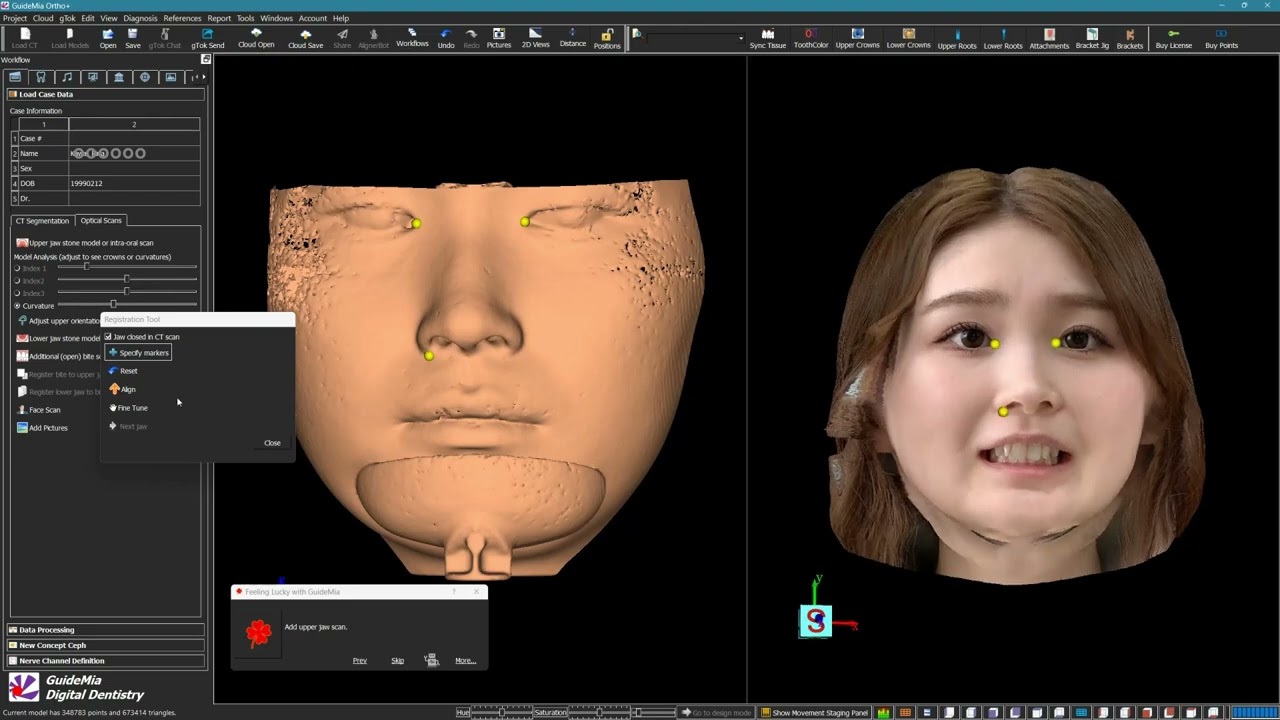The height and width of the screenshot is (720, 1280).
Task: Open the Diagnosis menu
Action: pyautogui.click(x=140, y=18)
